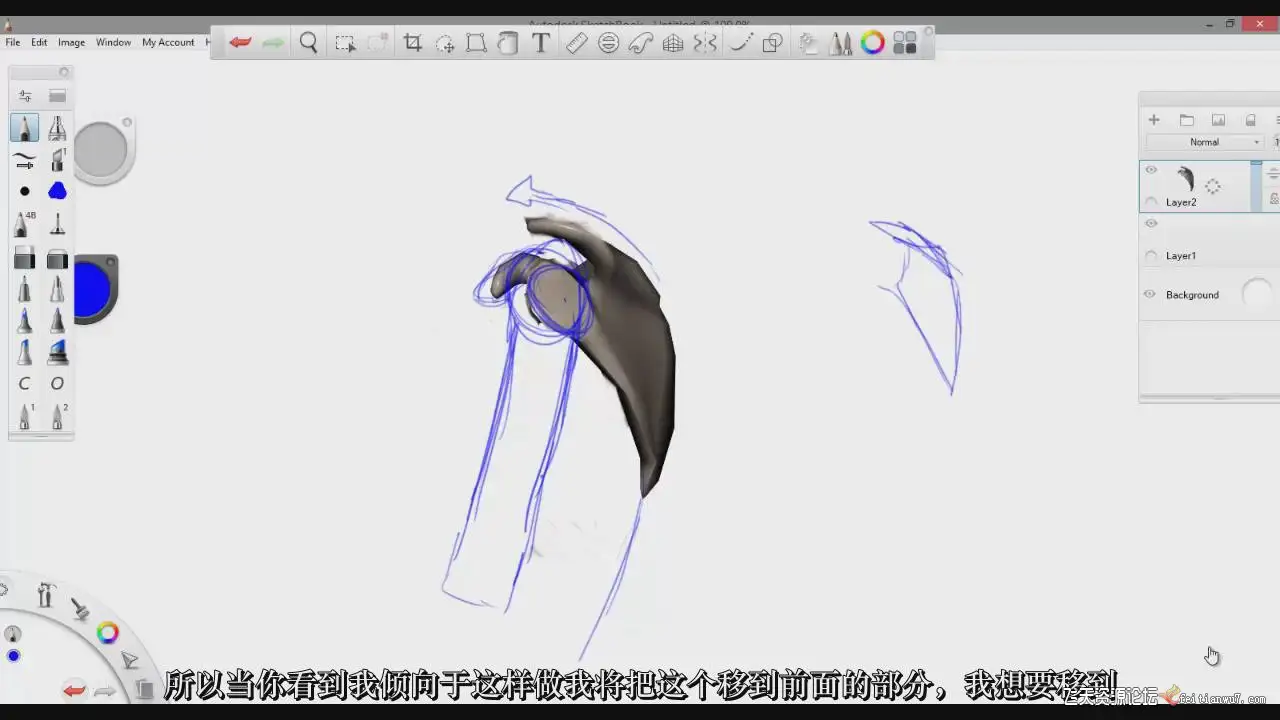
Task: Open the Edit menu
Action: 39,42
